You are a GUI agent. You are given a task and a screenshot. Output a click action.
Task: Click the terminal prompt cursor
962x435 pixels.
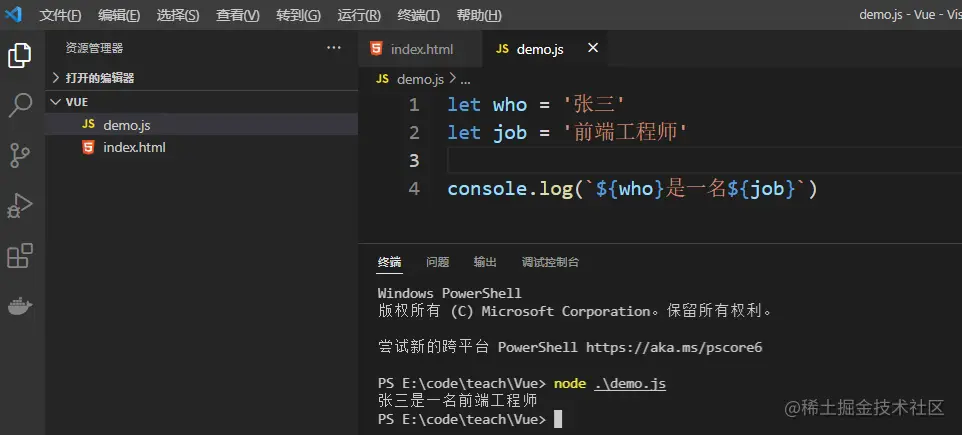point(558,419)
